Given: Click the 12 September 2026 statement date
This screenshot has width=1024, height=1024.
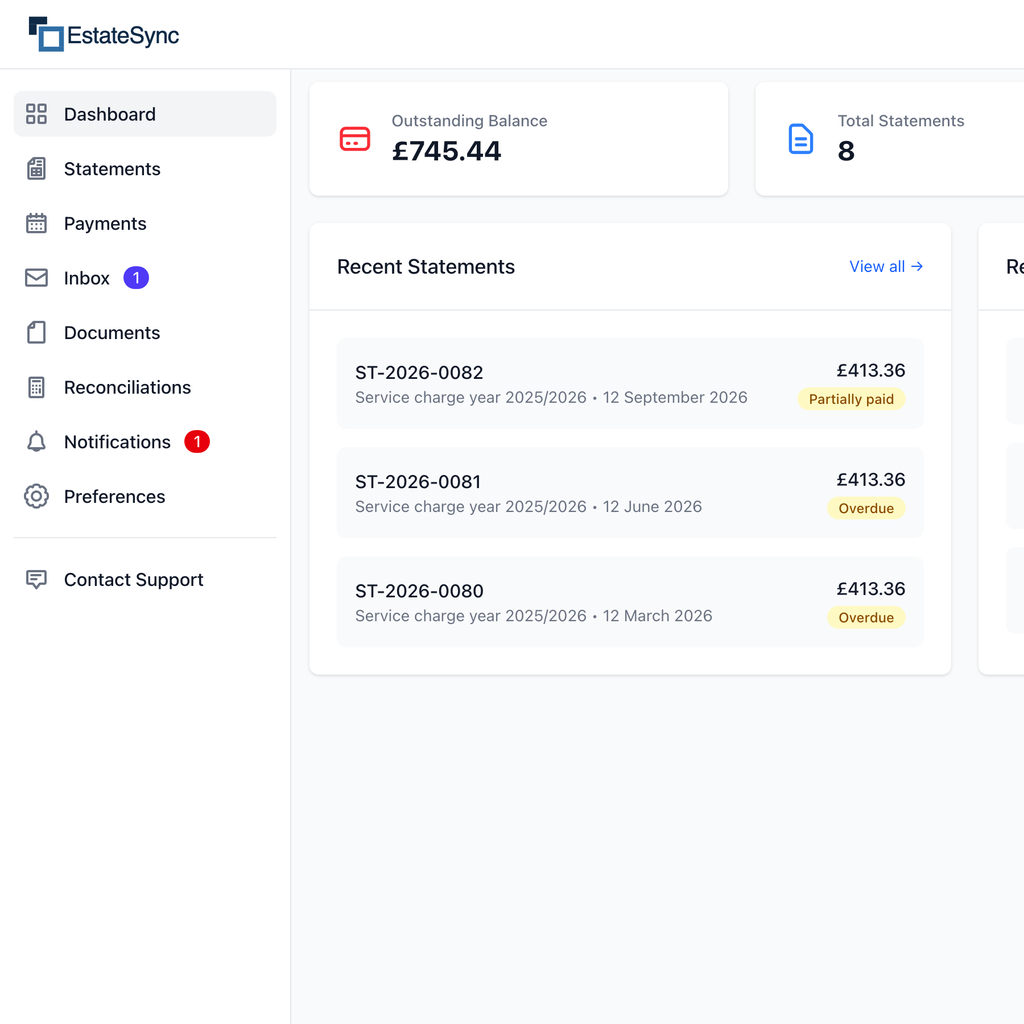Looking at the screenshot, I should click(x=675, y=397).
